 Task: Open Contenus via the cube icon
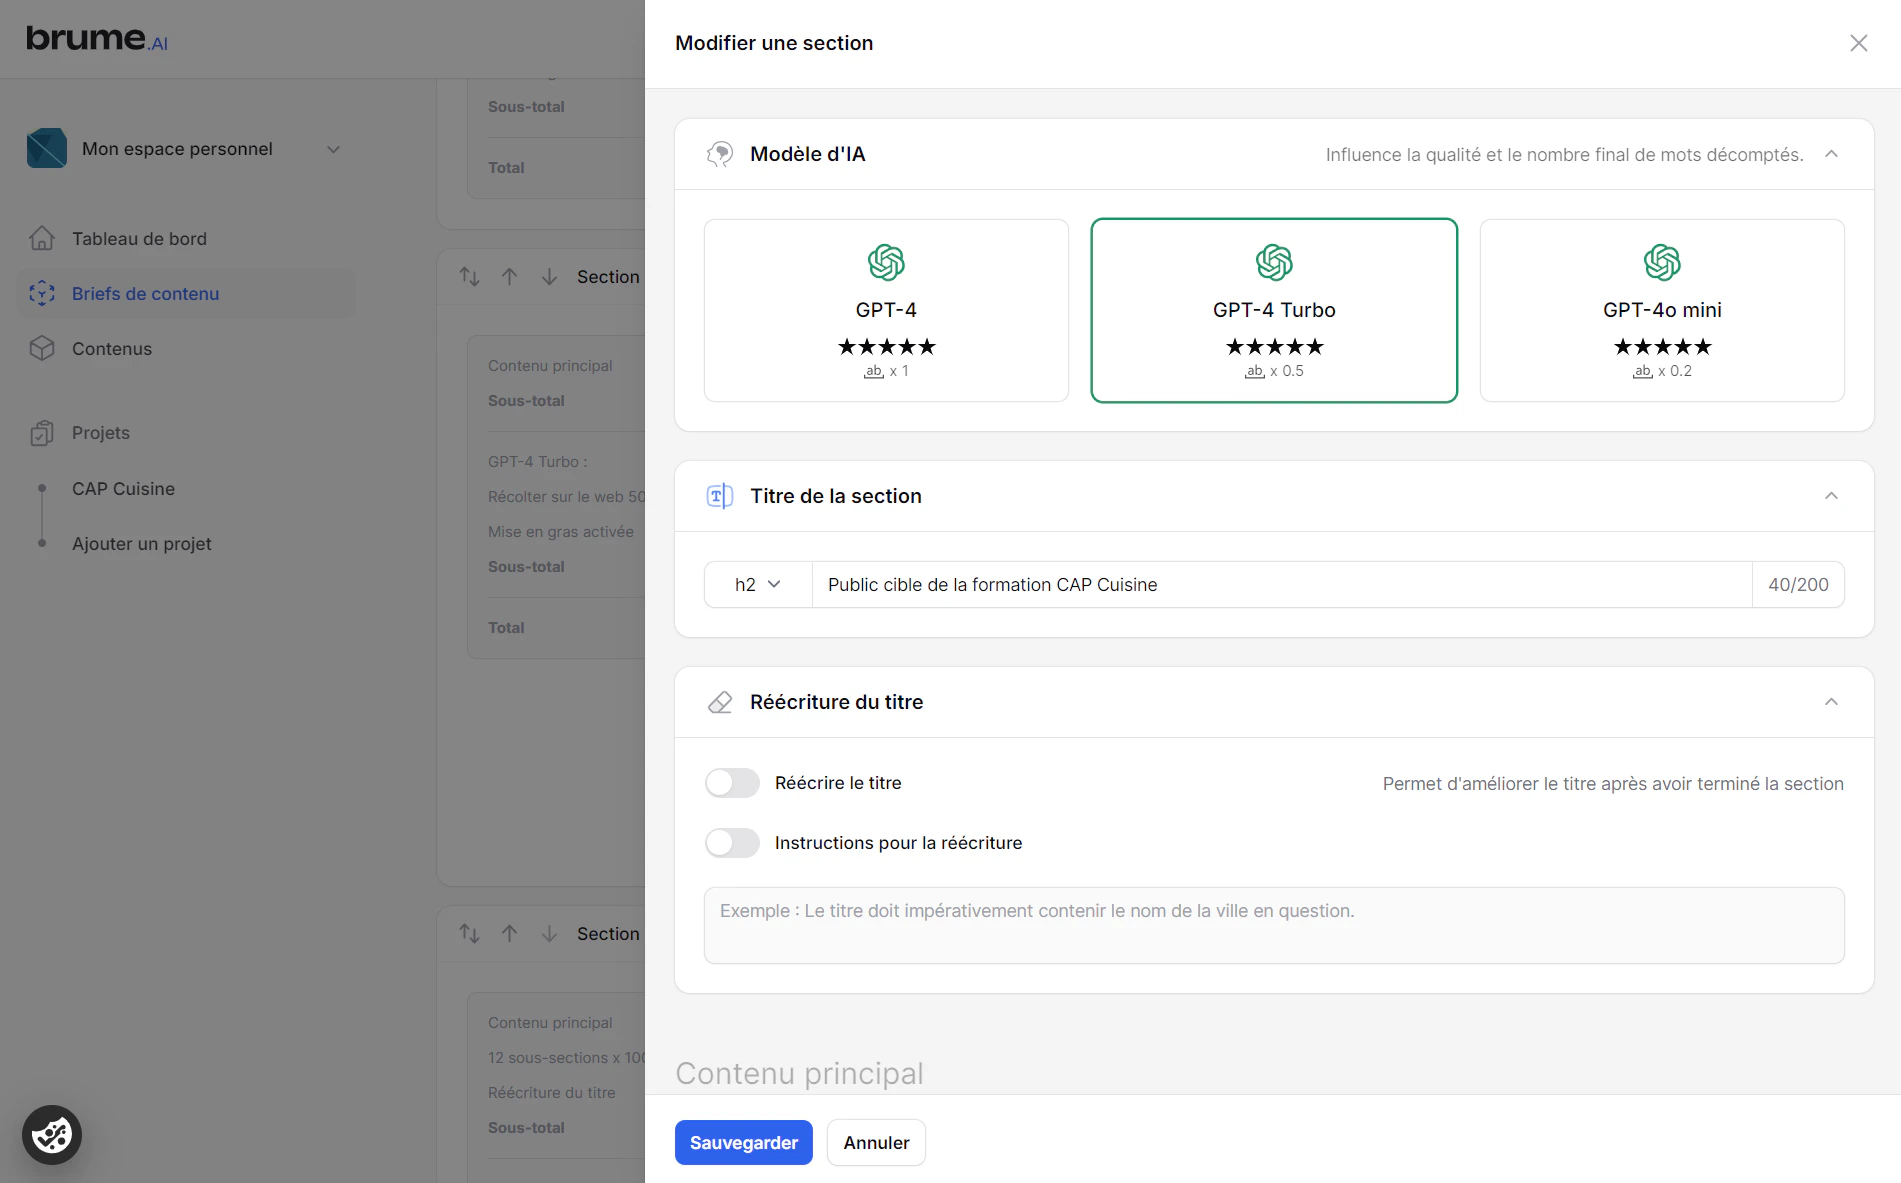tap(42, 348)
